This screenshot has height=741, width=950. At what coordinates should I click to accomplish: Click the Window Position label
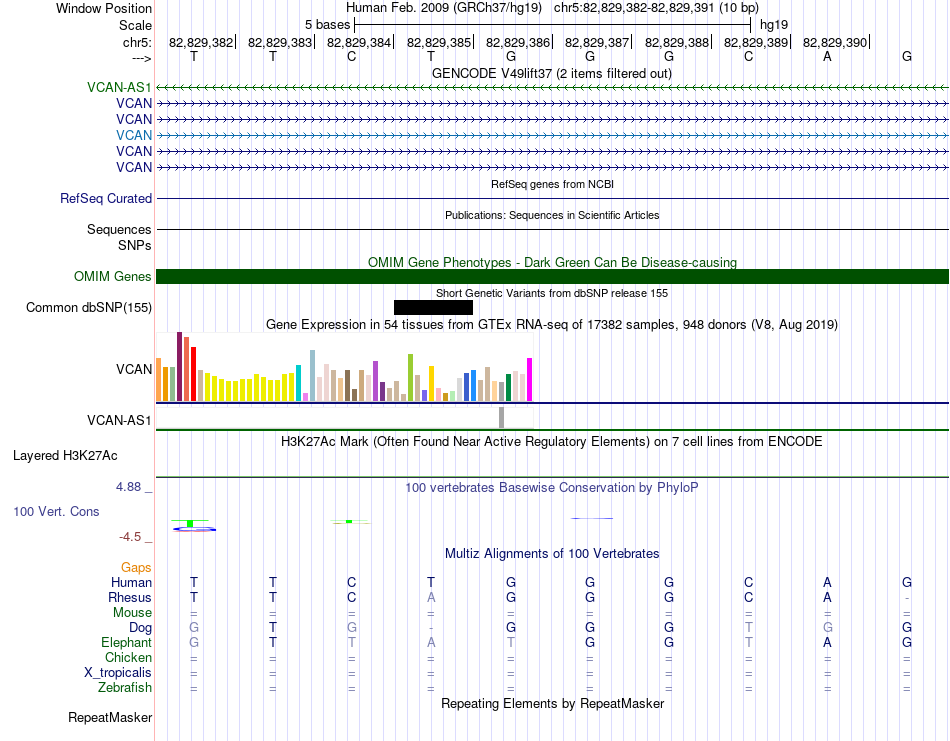(x=104, y=8)
